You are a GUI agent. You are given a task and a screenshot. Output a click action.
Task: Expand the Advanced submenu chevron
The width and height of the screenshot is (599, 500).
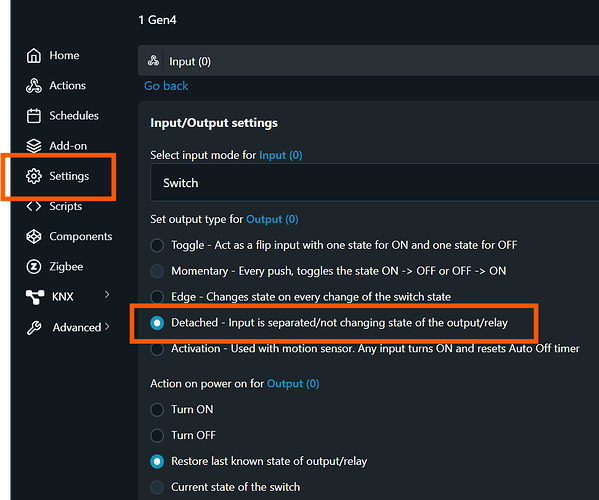coord(107,327)
